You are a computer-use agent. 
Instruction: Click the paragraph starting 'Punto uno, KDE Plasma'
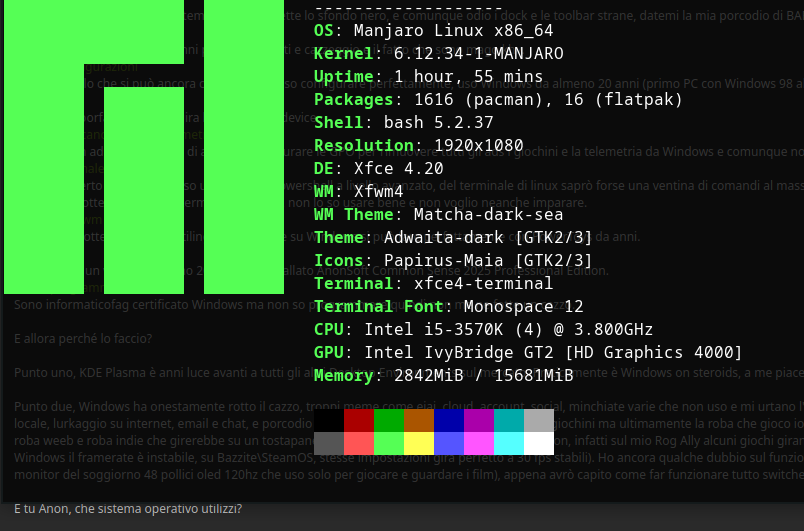click(409, 373)
